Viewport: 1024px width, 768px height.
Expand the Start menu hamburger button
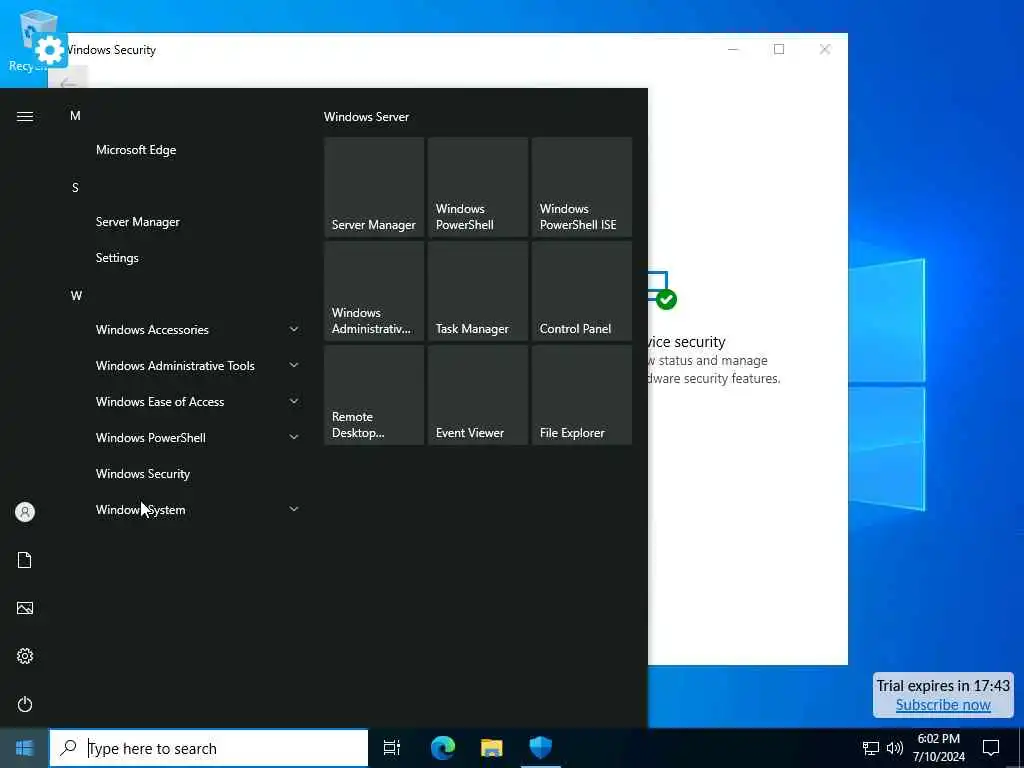point(25,116)
